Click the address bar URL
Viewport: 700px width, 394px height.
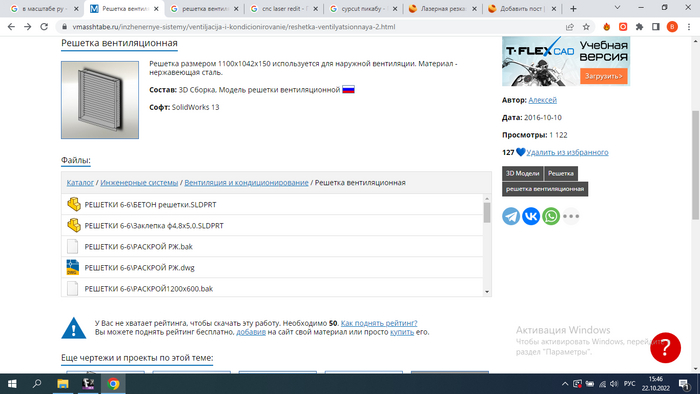[x=234, y=27]
